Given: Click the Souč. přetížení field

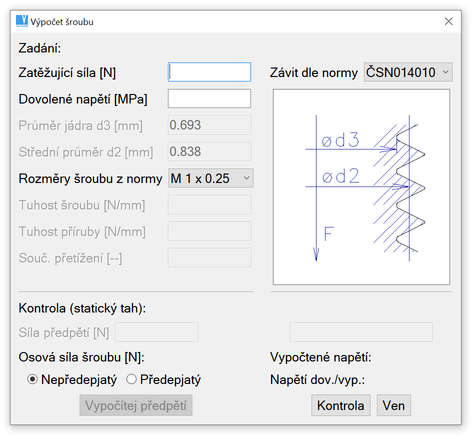Looking at the screenshot, I should click(x=209, y=258).
